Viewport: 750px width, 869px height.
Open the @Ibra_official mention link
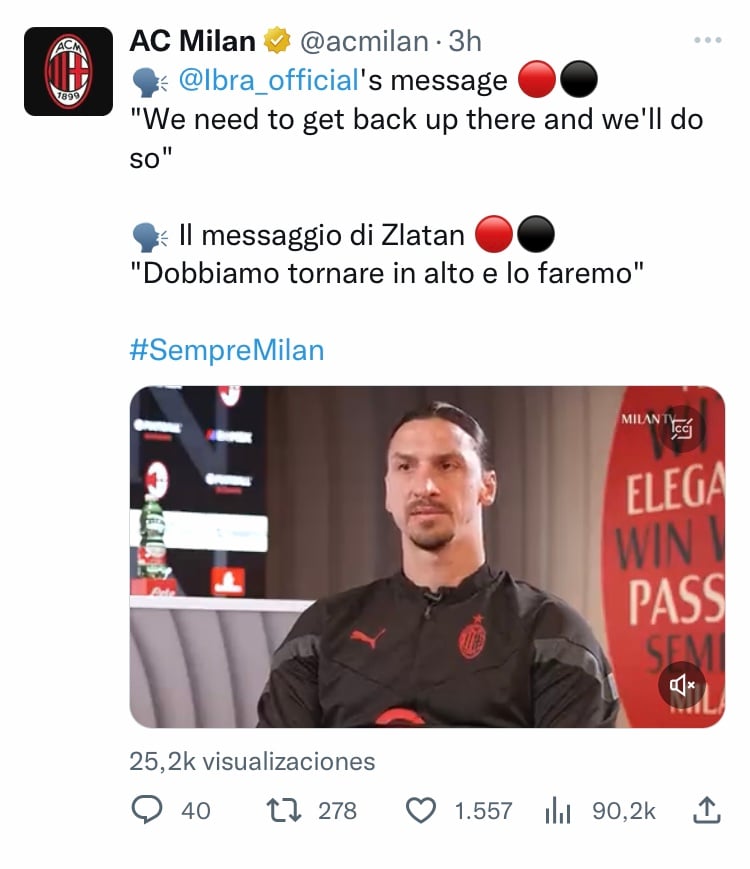[269, 80]
